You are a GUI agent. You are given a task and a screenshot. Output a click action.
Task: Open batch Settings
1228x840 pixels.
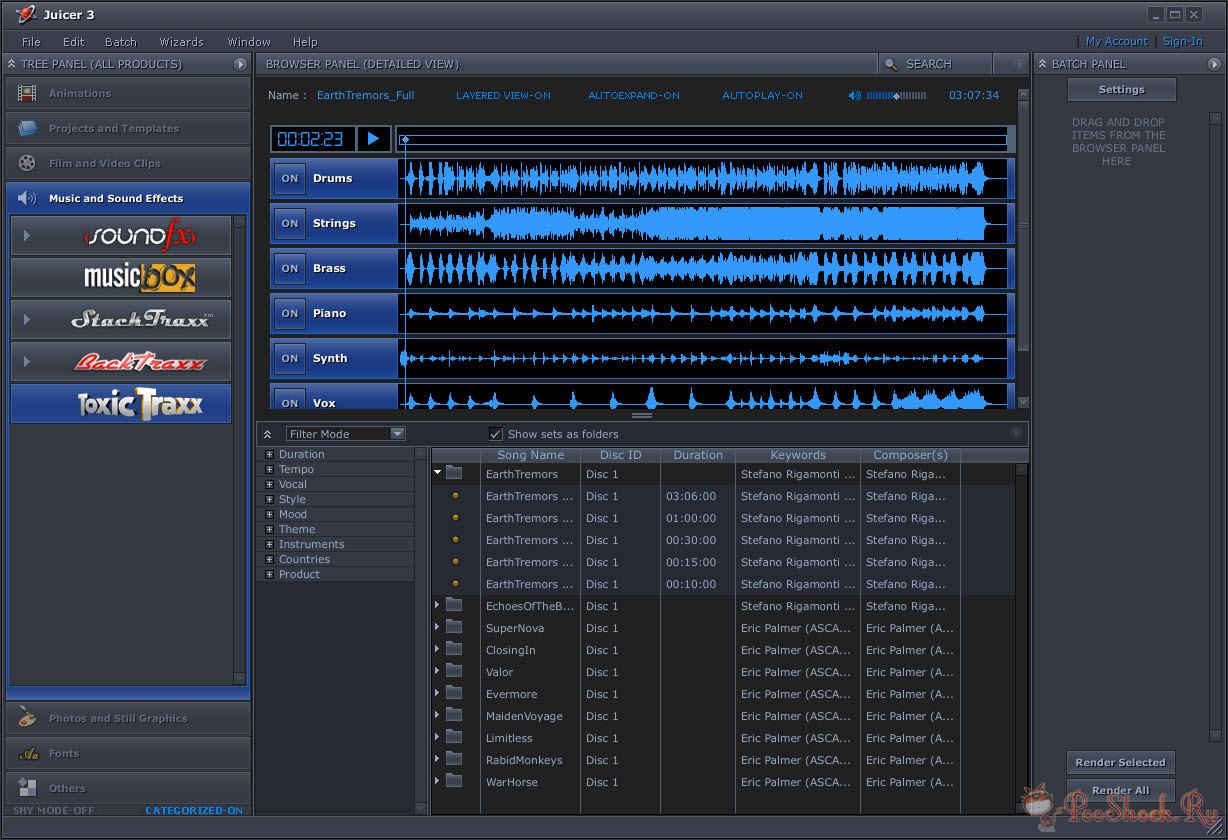[1121, 89]
